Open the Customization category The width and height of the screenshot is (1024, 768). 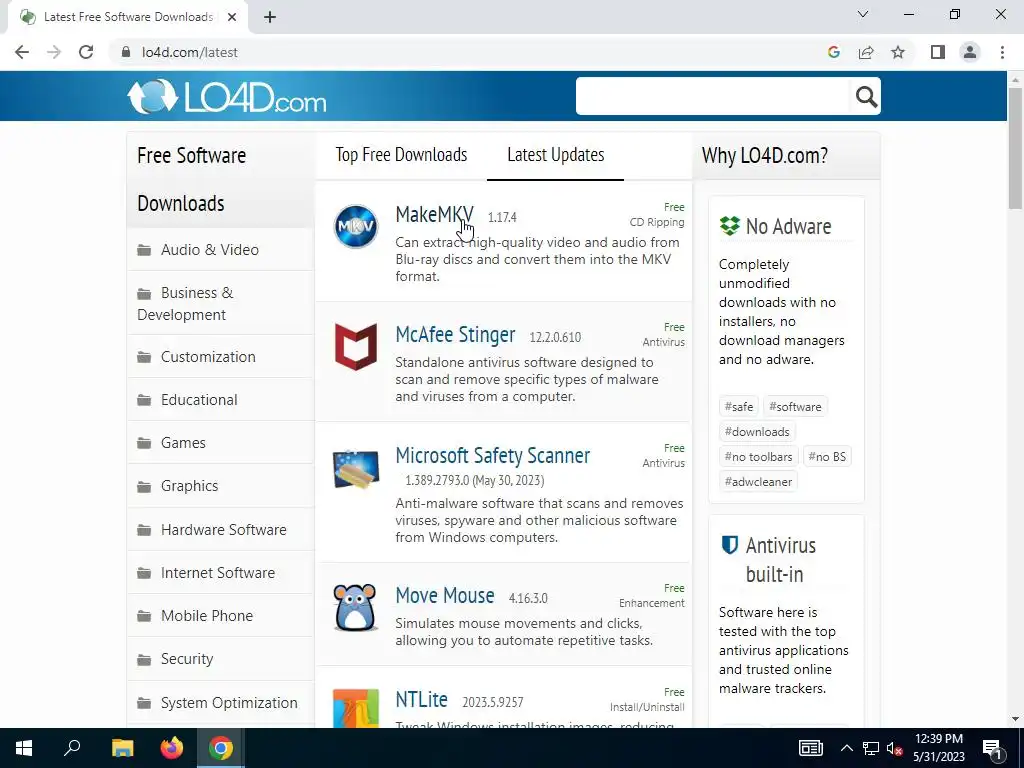[x=208, y=357]
